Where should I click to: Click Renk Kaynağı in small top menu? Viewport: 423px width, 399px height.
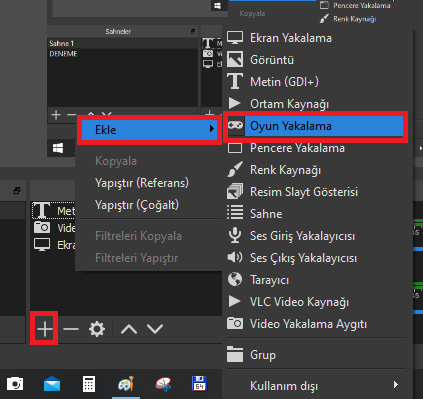click(x=348, y=19)
